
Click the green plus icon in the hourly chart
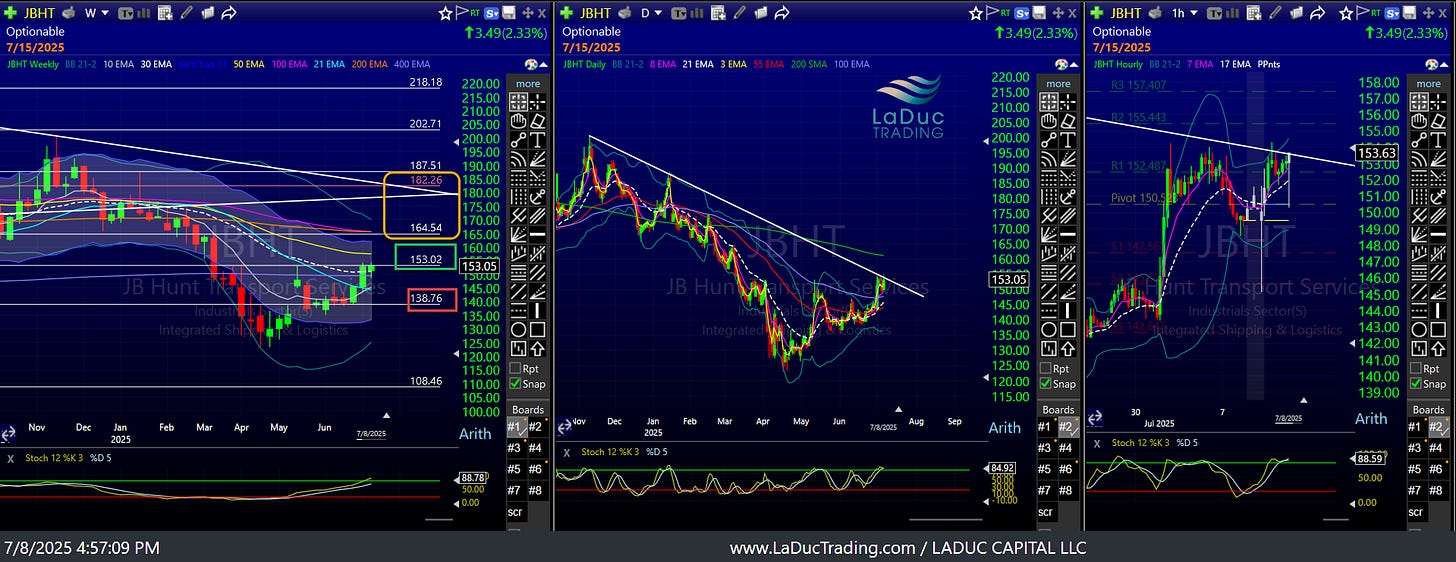pyautogui.click(x=1097, y=13)
